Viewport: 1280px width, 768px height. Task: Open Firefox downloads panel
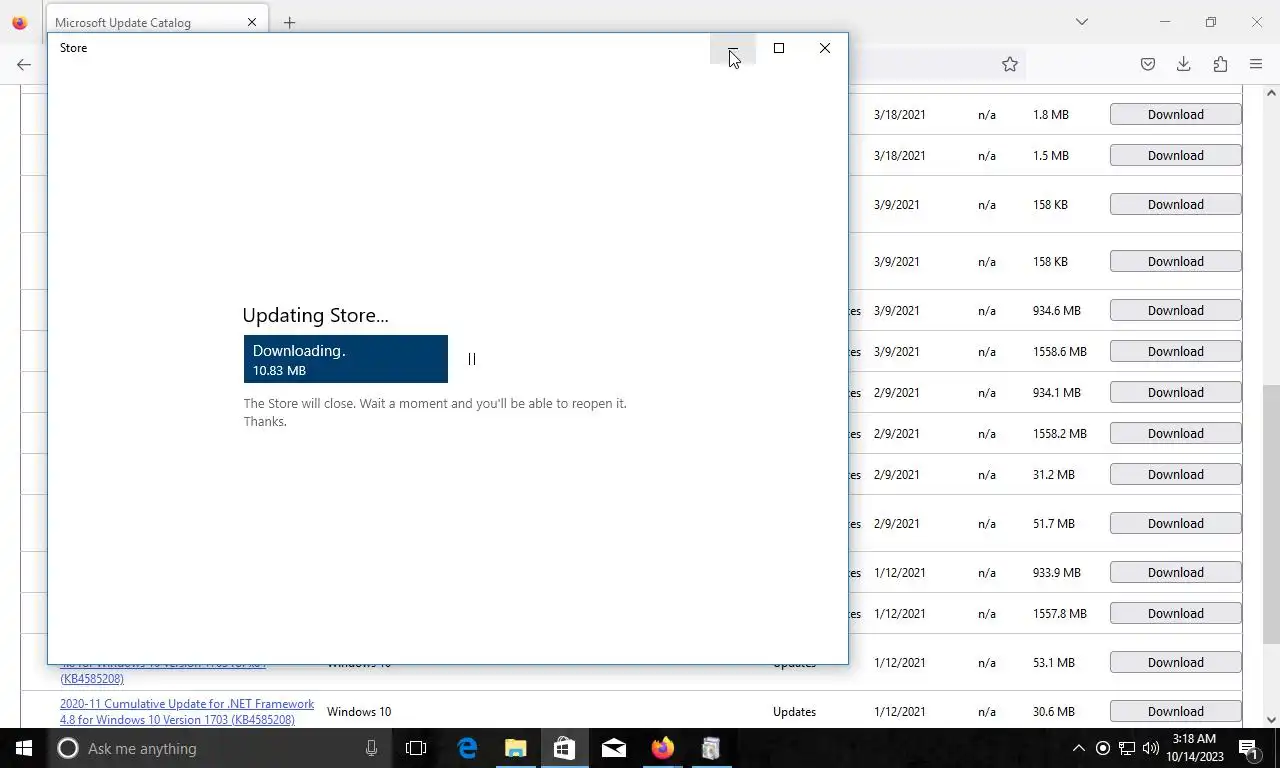tap(1184, 64)
